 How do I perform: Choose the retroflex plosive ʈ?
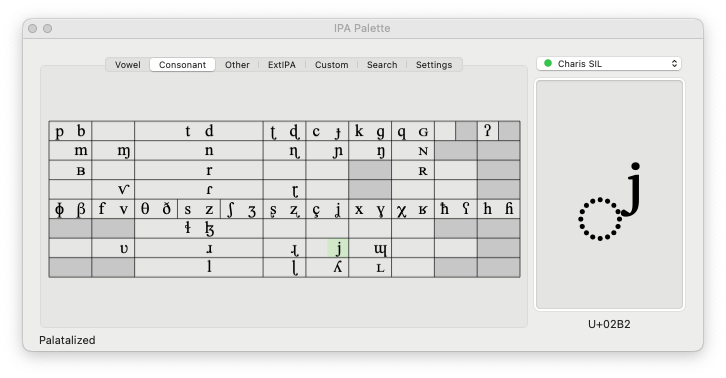(x=273, y=132)
